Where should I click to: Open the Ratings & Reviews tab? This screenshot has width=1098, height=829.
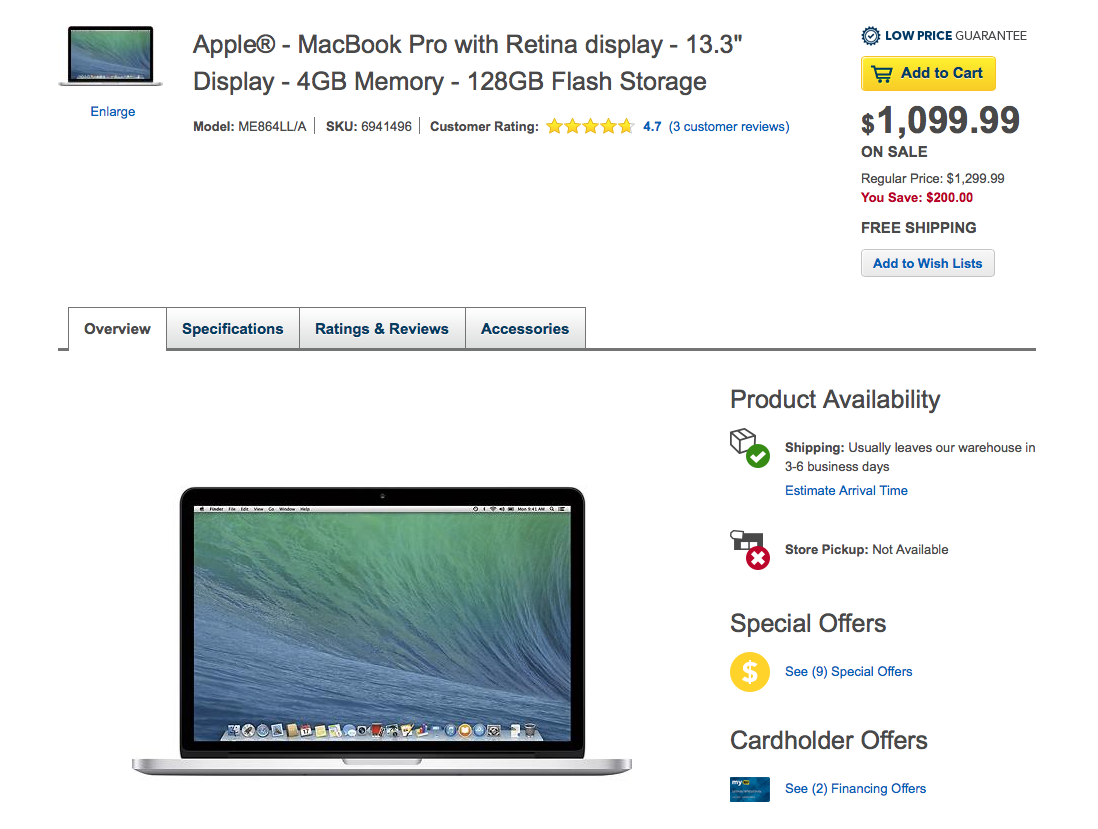point(382,328)
